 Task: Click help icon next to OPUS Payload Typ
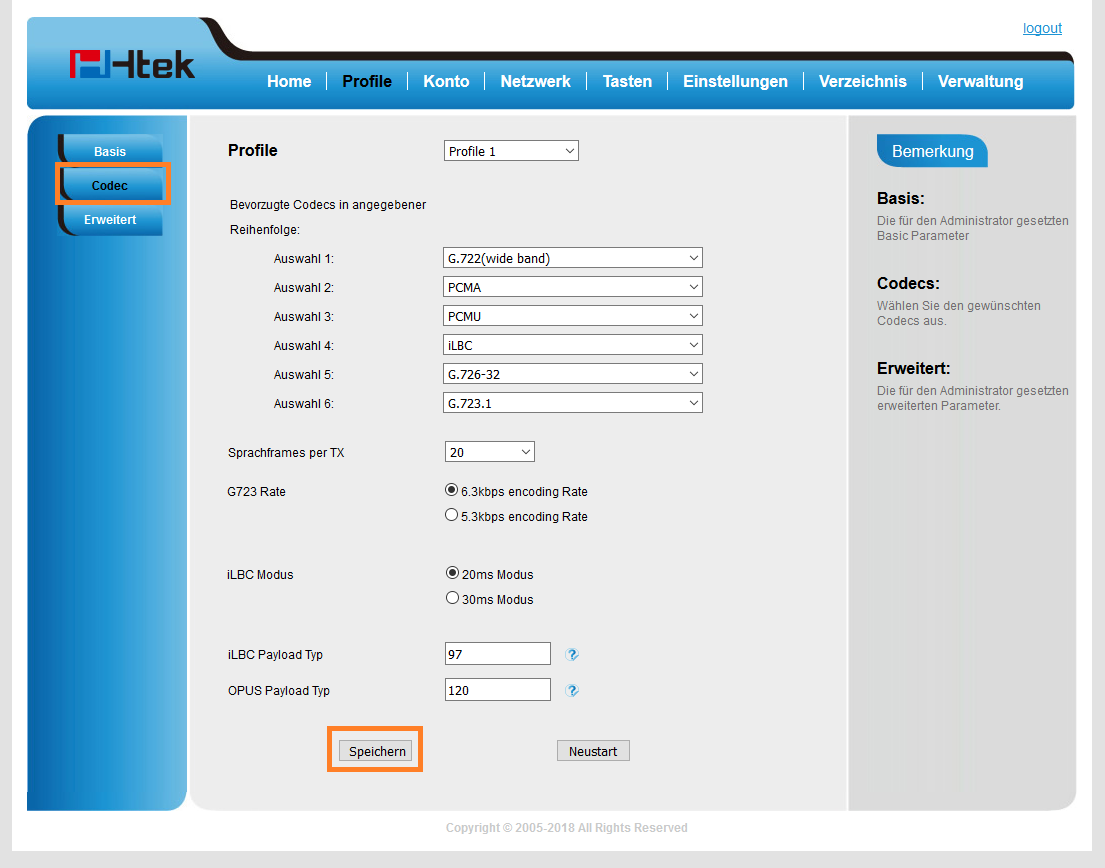pyautogui.click(x=572, y=691)
